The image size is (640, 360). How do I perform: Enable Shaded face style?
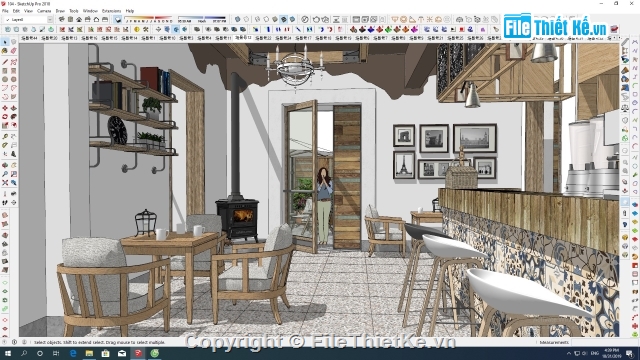pyautogui.click(x=275, y=19)
